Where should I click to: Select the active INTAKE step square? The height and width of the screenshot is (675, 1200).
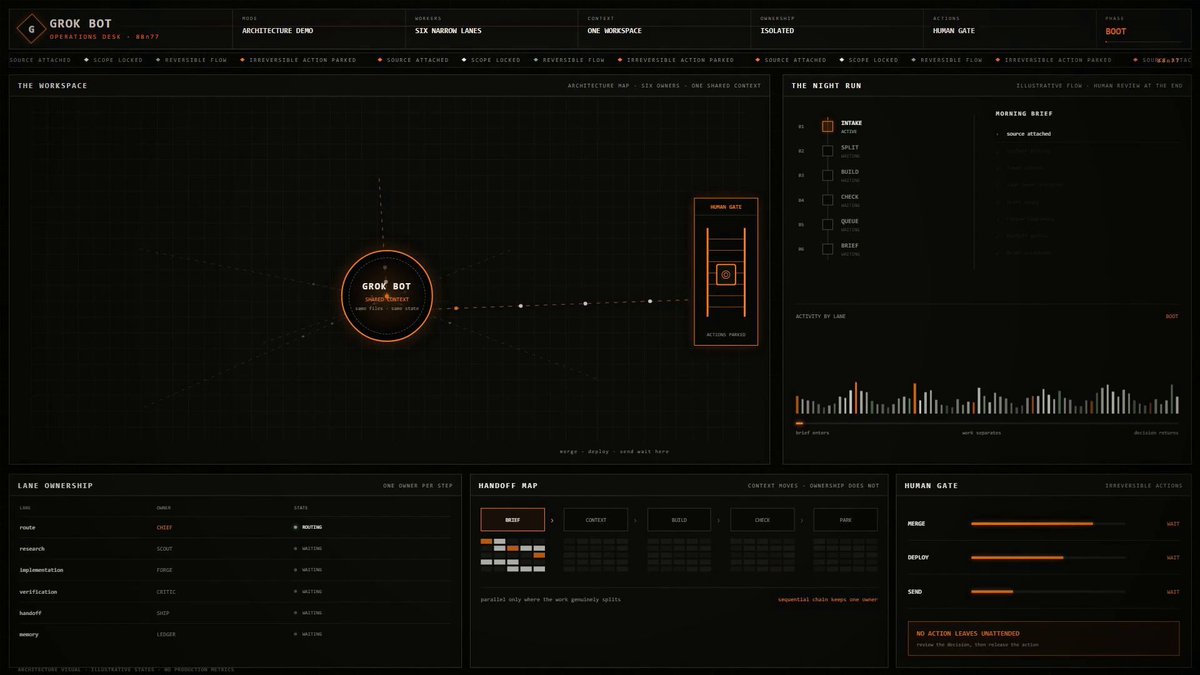827,126
